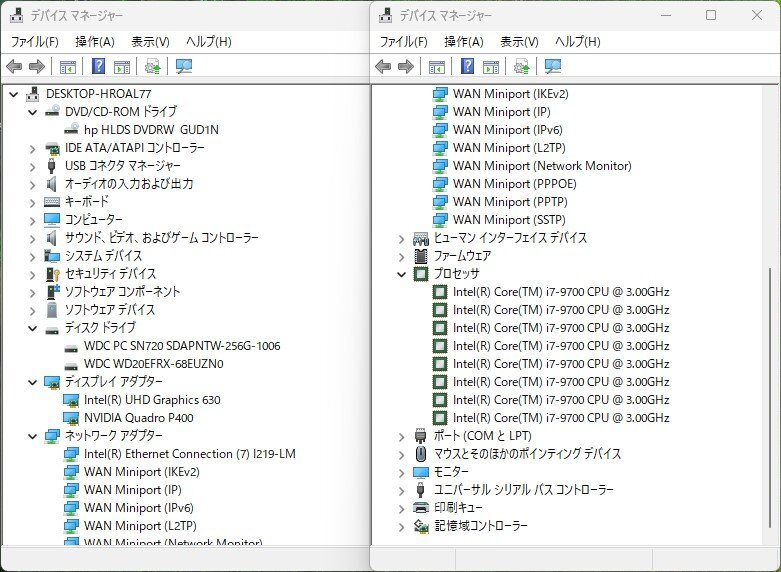Open 操作(A) menu in left window

pos(95,42)
